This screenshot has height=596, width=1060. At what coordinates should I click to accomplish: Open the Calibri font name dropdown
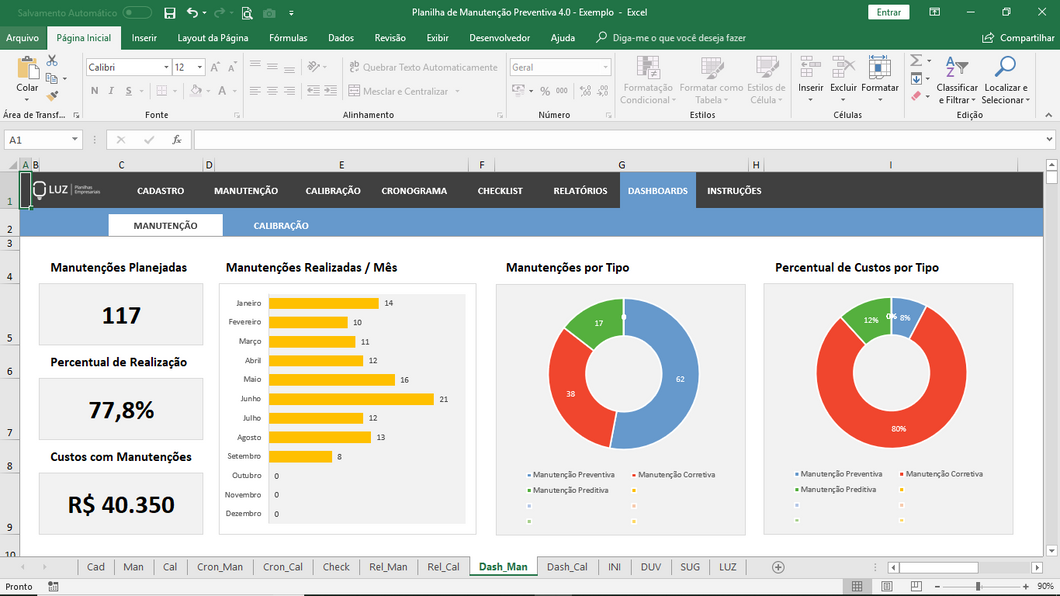(166, 67)
